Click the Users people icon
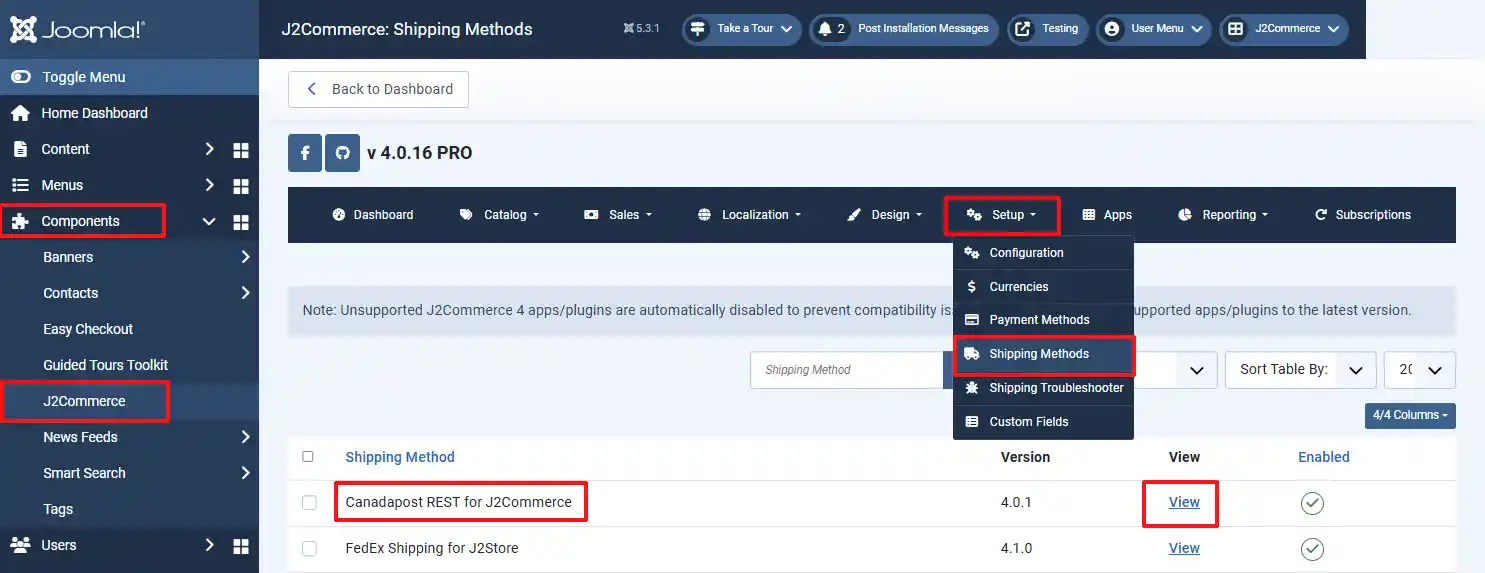Image resolution: width=1485 pixels, height=573 pixels. tap(20, 545)
